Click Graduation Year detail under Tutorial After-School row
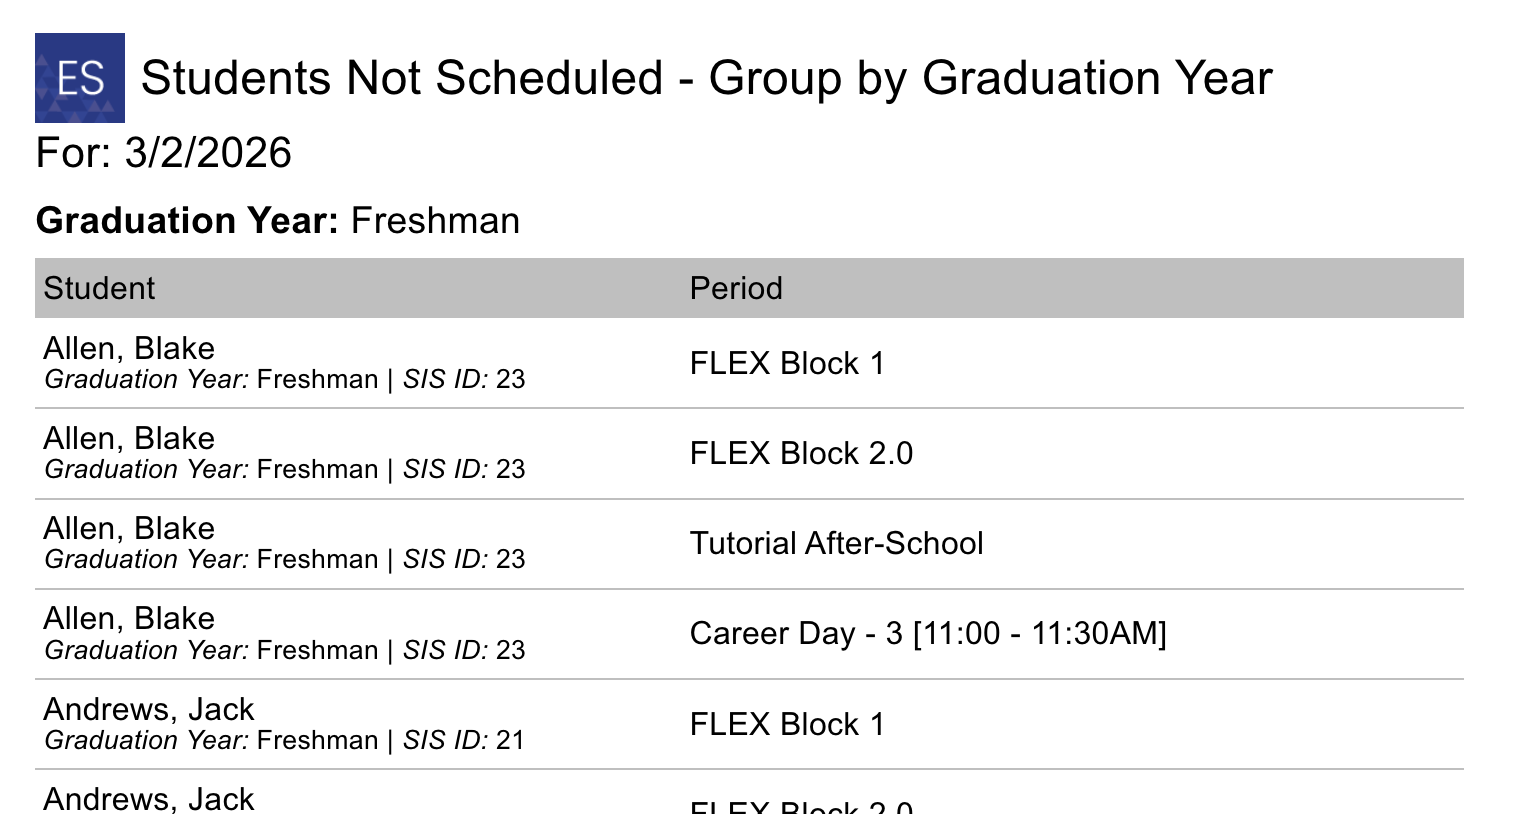This screenshot has width=1514, height=814. 211,559
